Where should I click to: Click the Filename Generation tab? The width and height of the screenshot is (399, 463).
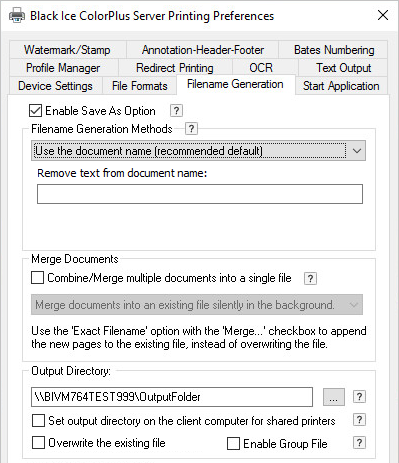pos(235,84)
